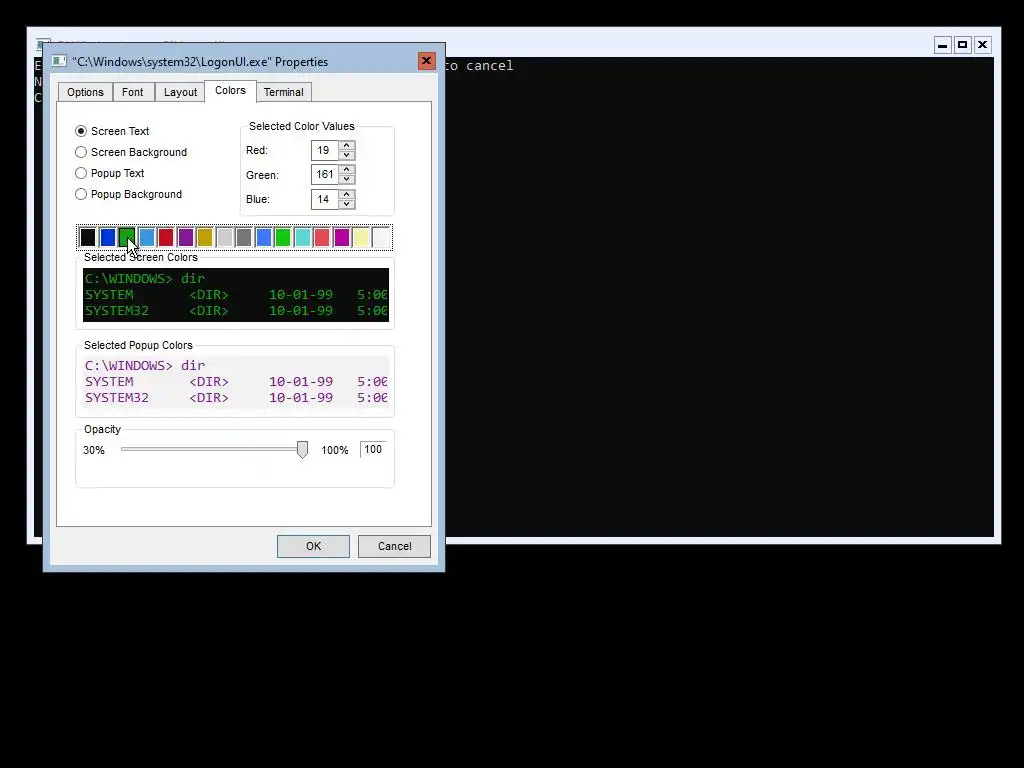Image resolution: width=1024 pixels, height=768 pixels.
Task: Increase the Blue value with up arrow
Action: pos(347,194)
